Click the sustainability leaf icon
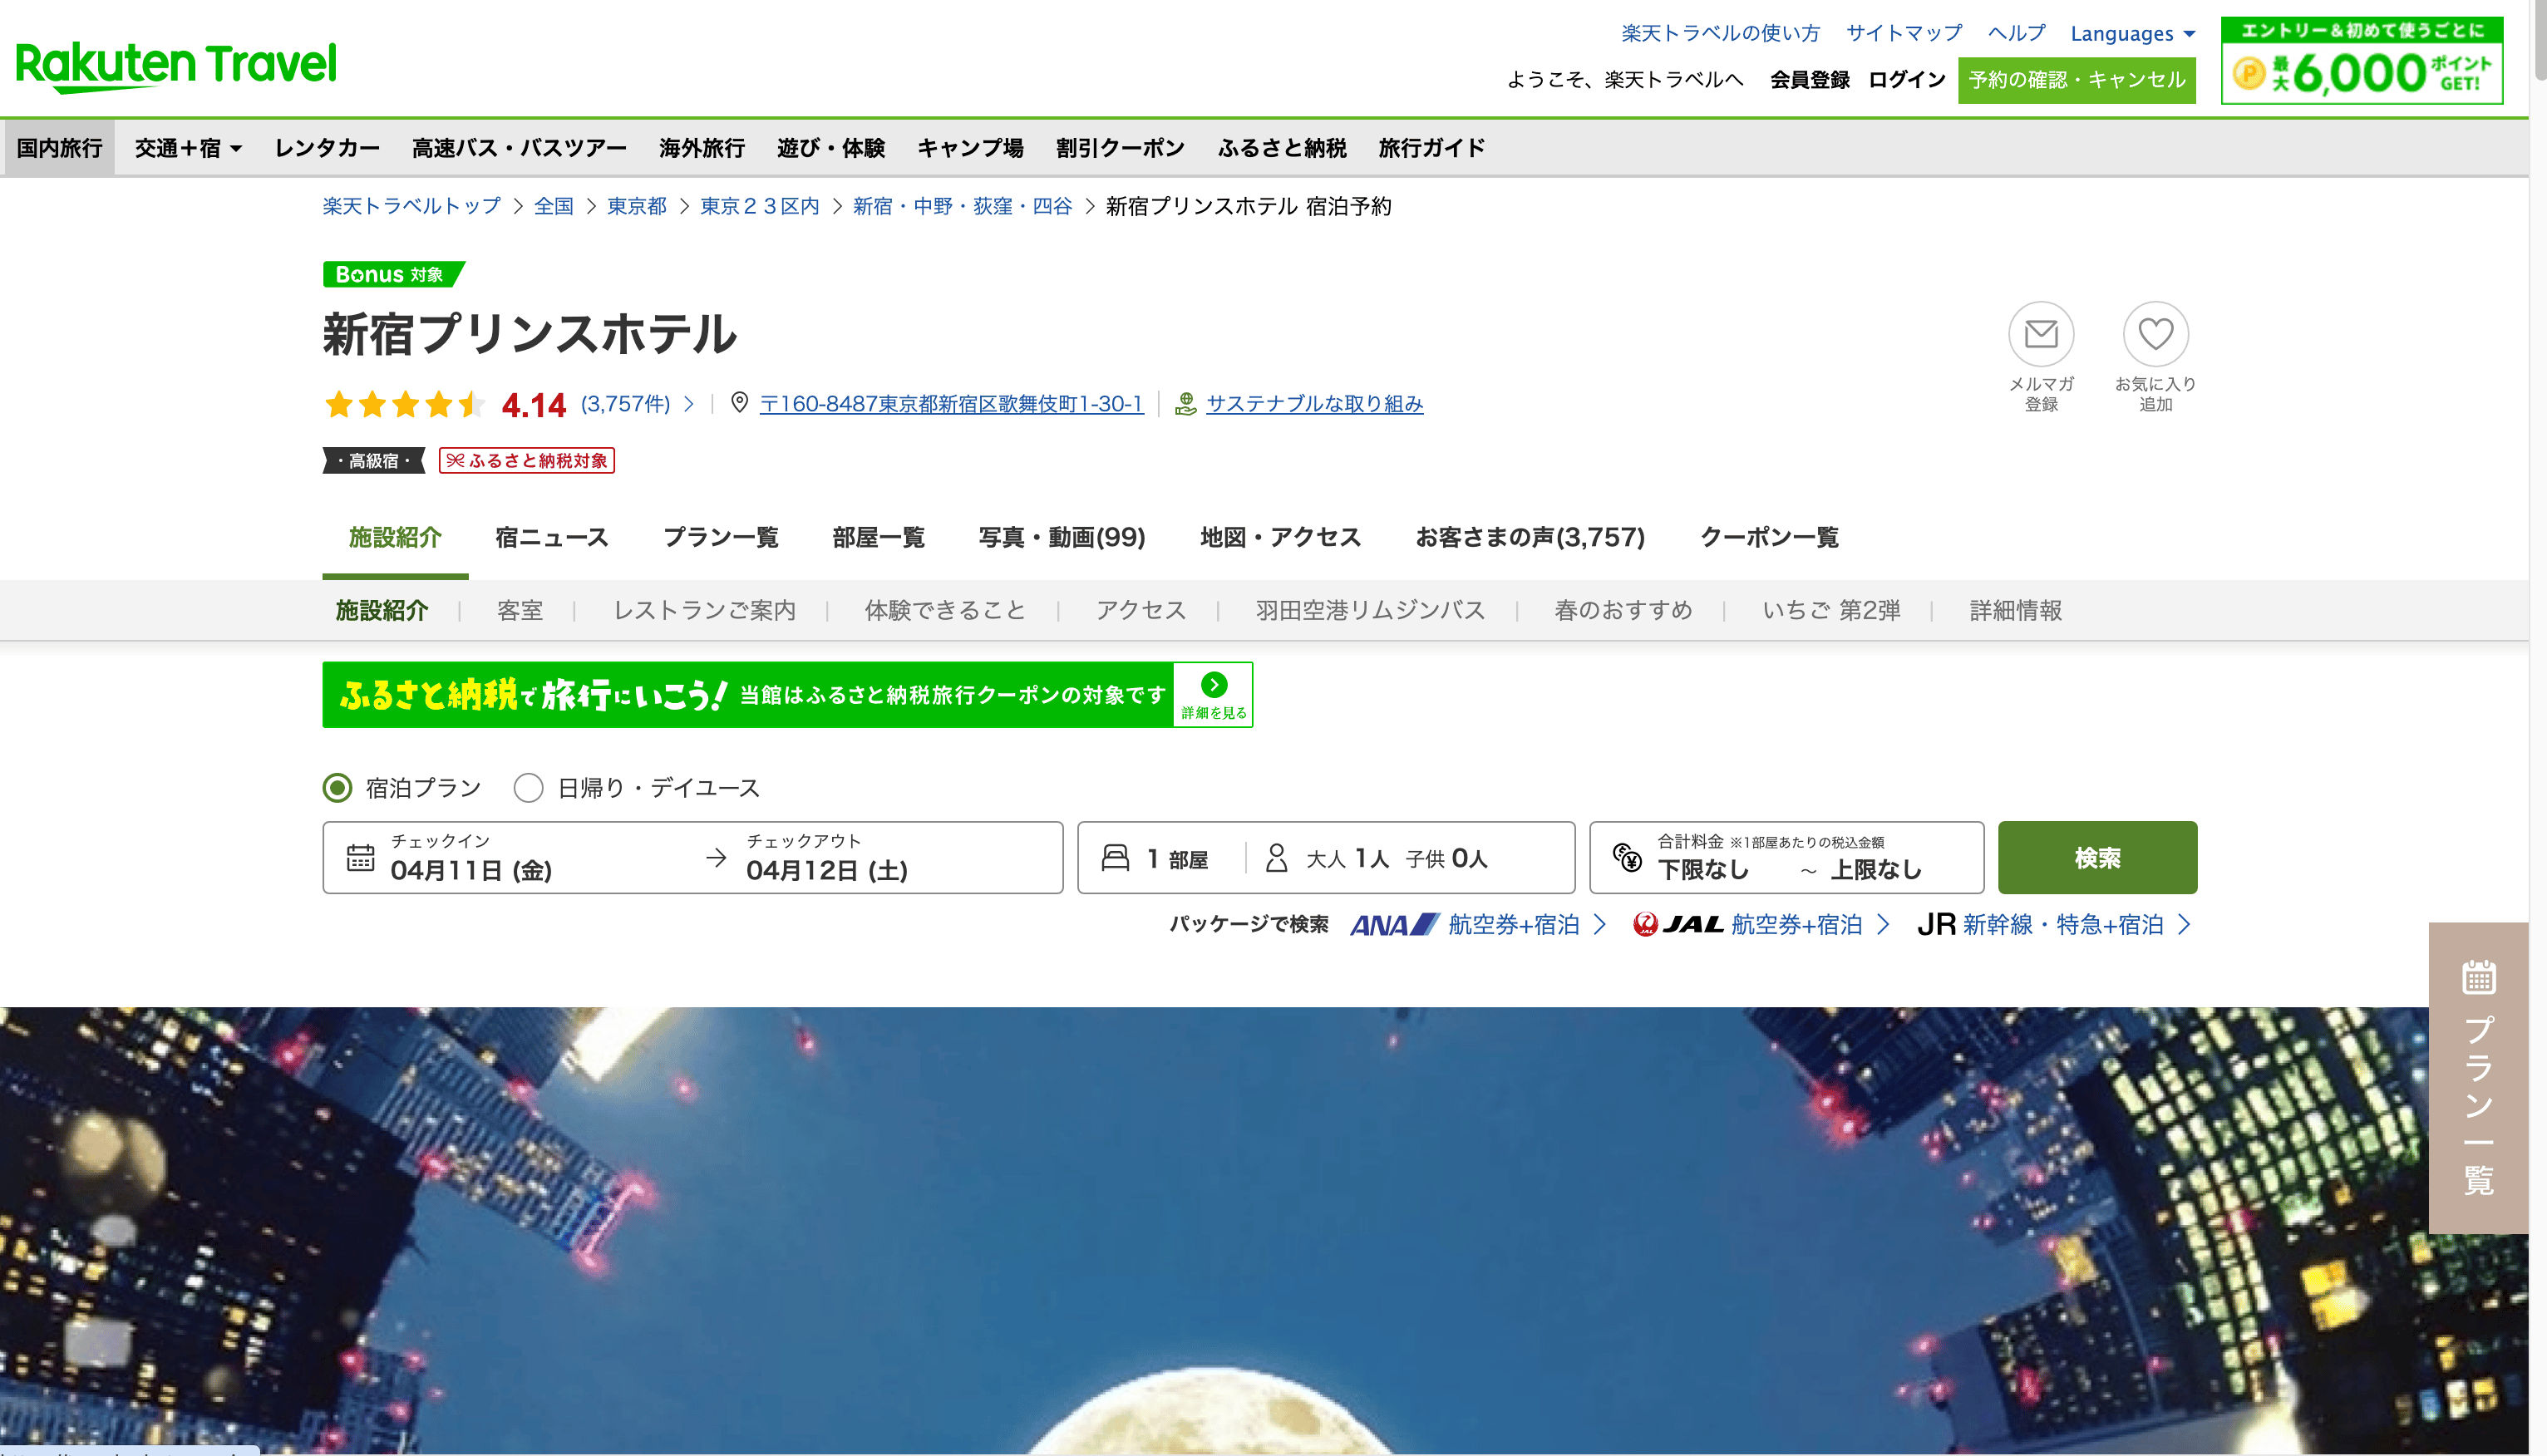 (x=1185, y=404)
